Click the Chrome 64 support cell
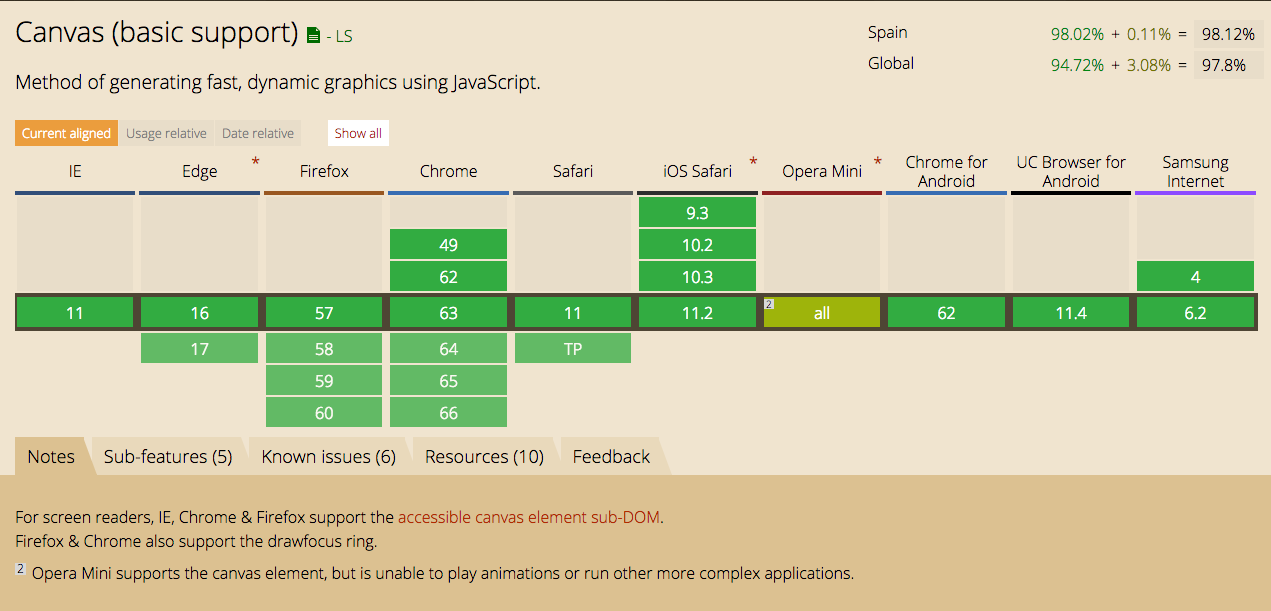Image resolution: width=1271 pixels, height=611 pixels. coord(448,349)
